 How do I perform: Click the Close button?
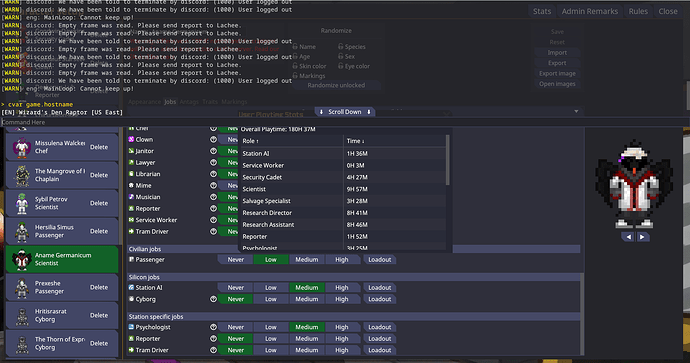pyautogui.click(x=668, y=11)
